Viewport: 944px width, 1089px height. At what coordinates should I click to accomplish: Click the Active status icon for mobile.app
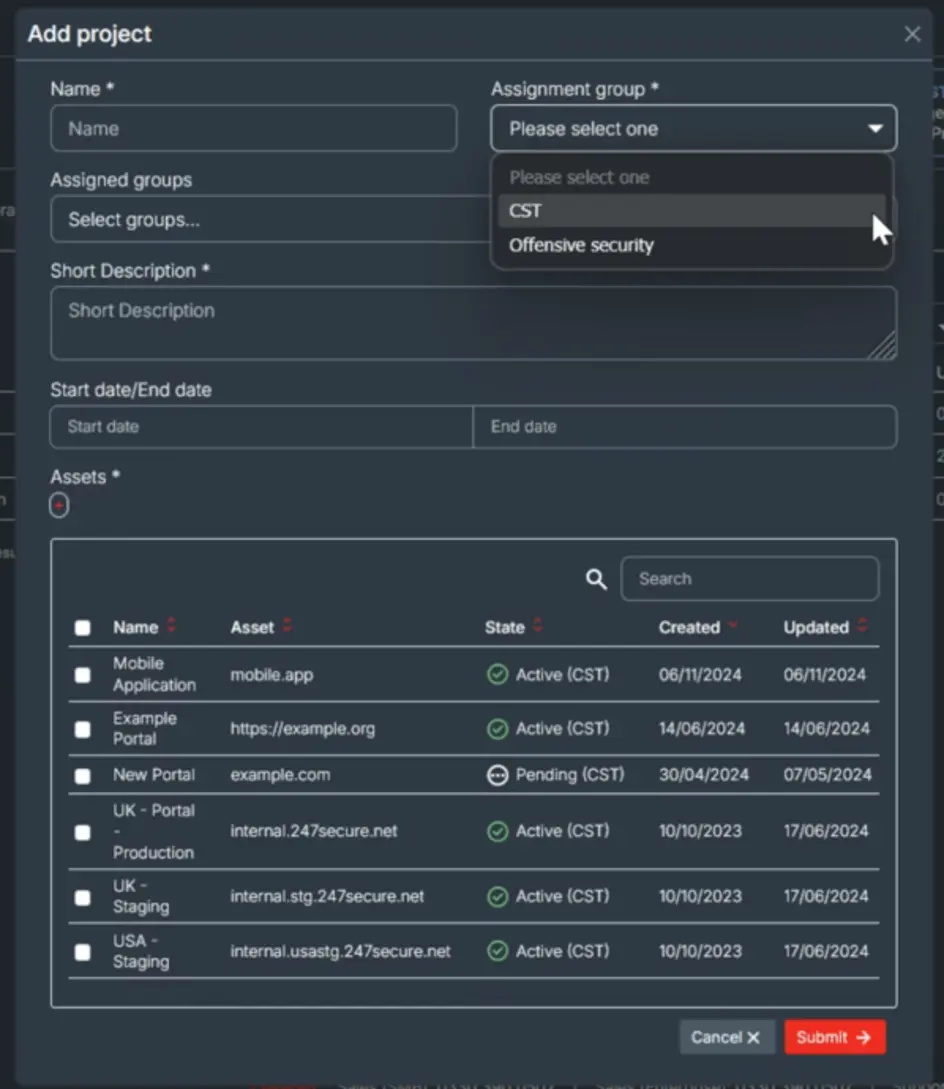coord(497,674)
